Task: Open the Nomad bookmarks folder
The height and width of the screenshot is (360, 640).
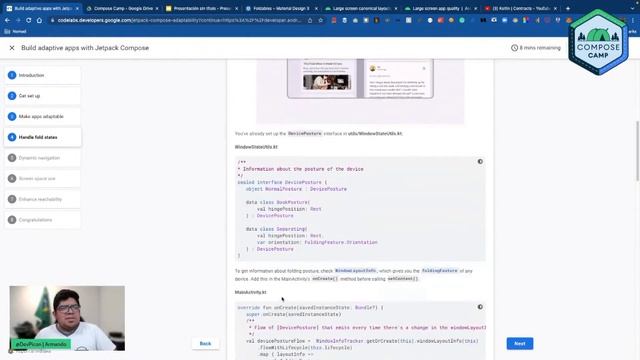Action: (x=15, y=31)
